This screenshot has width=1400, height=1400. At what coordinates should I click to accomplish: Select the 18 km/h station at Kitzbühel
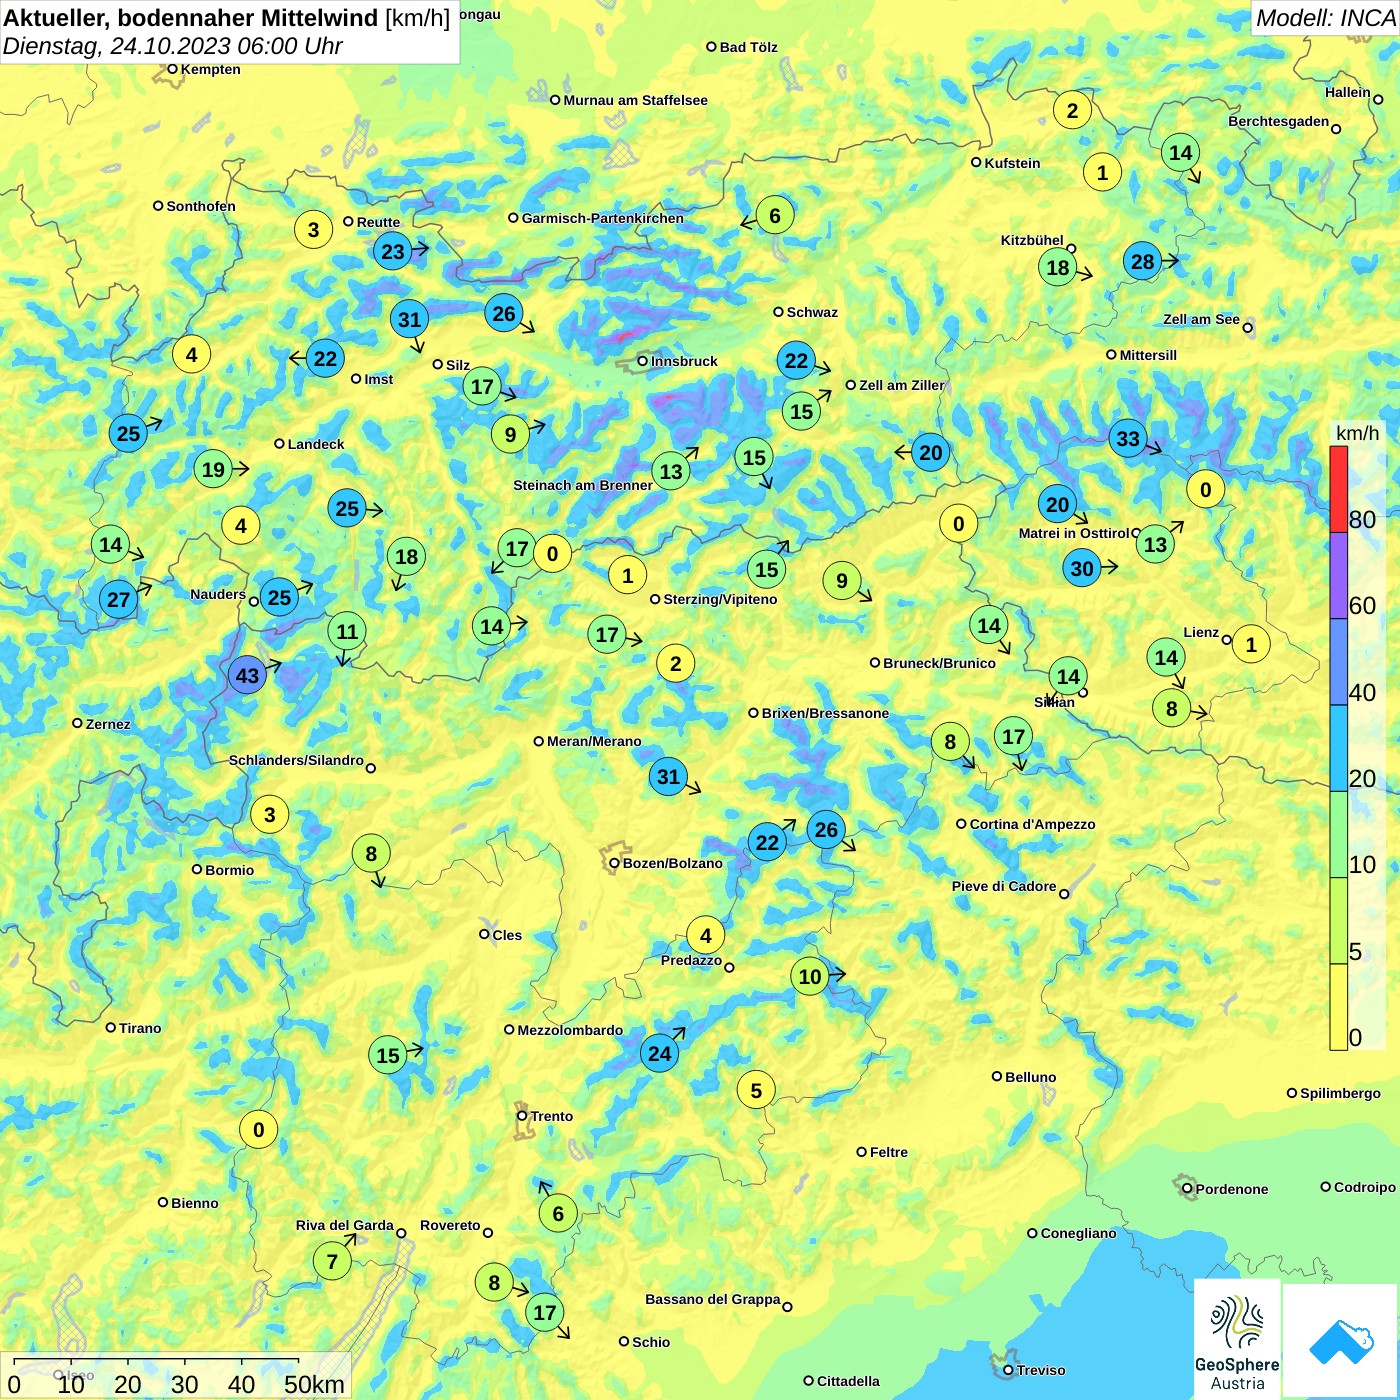[x=1057, y=267]
